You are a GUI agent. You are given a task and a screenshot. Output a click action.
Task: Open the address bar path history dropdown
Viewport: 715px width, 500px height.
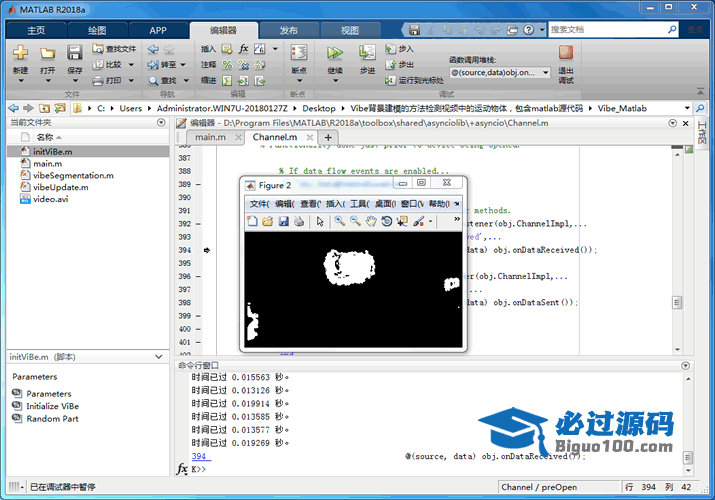tap(687, 108)
